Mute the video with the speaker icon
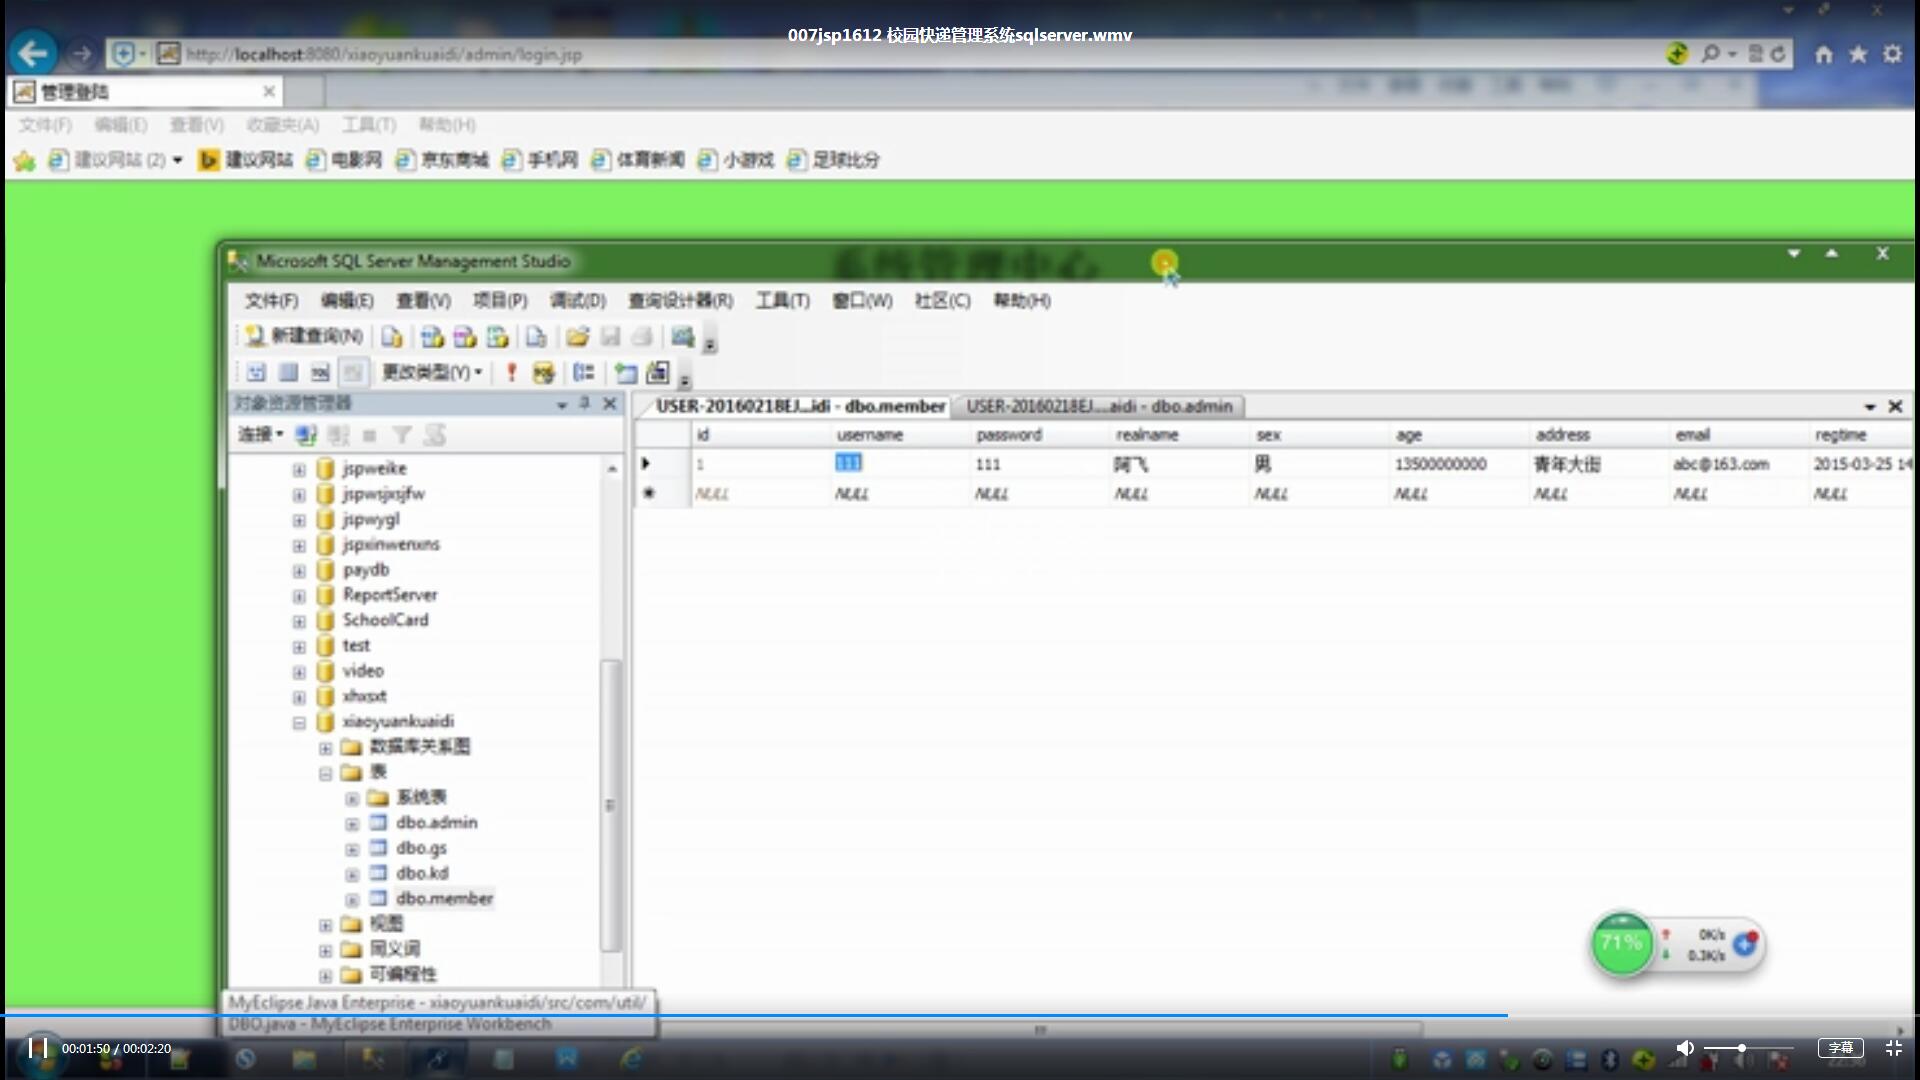Image resolution: width=1920 pixels, height=1080 pixels. [x=1685, y=1048]
